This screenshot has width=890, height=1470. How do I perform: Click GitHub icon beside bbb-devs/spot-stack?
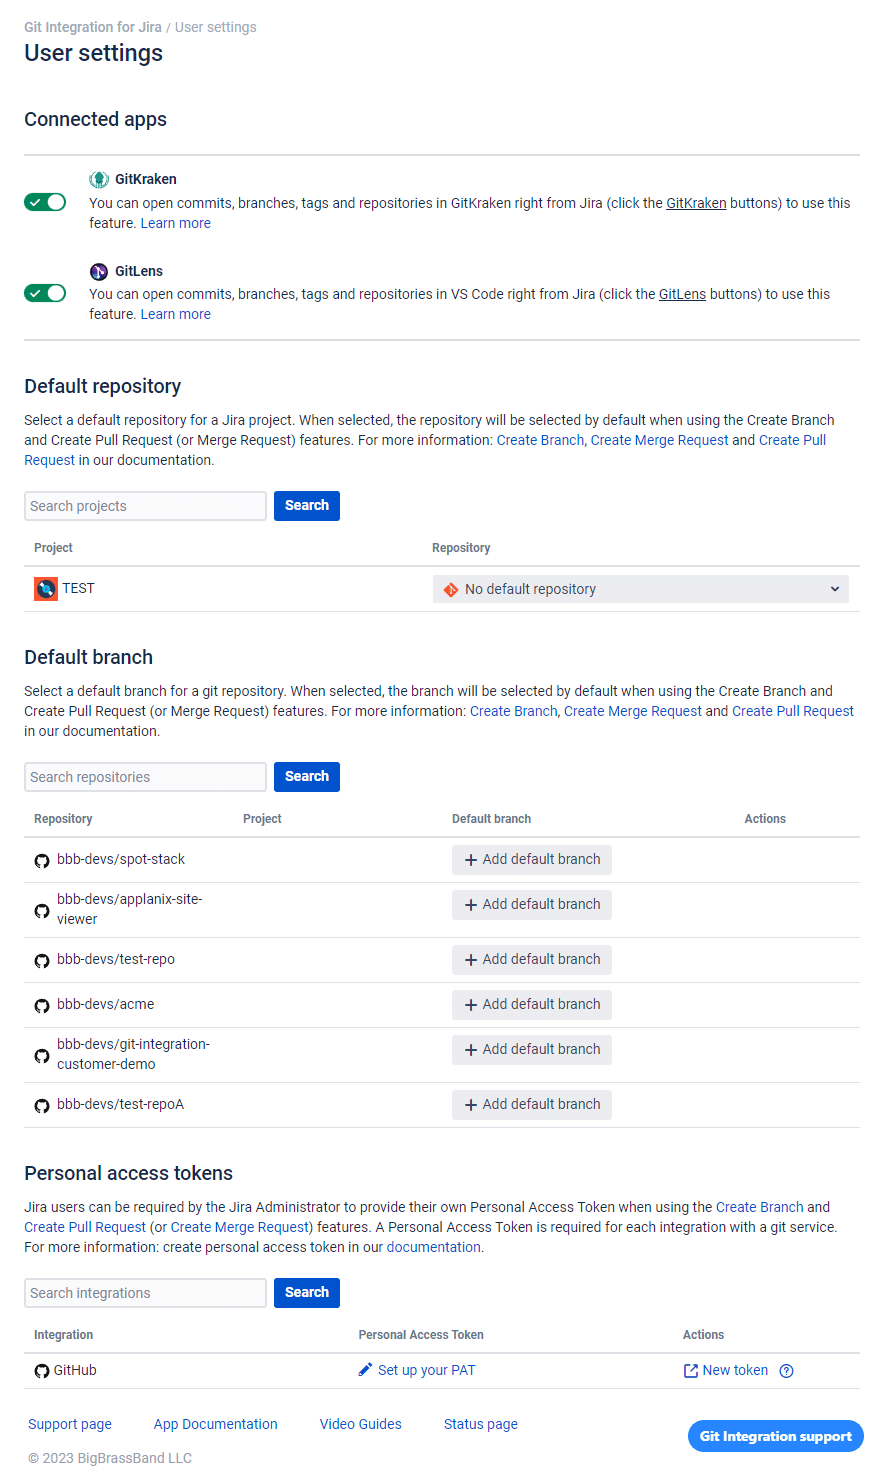tap(42, 861)
